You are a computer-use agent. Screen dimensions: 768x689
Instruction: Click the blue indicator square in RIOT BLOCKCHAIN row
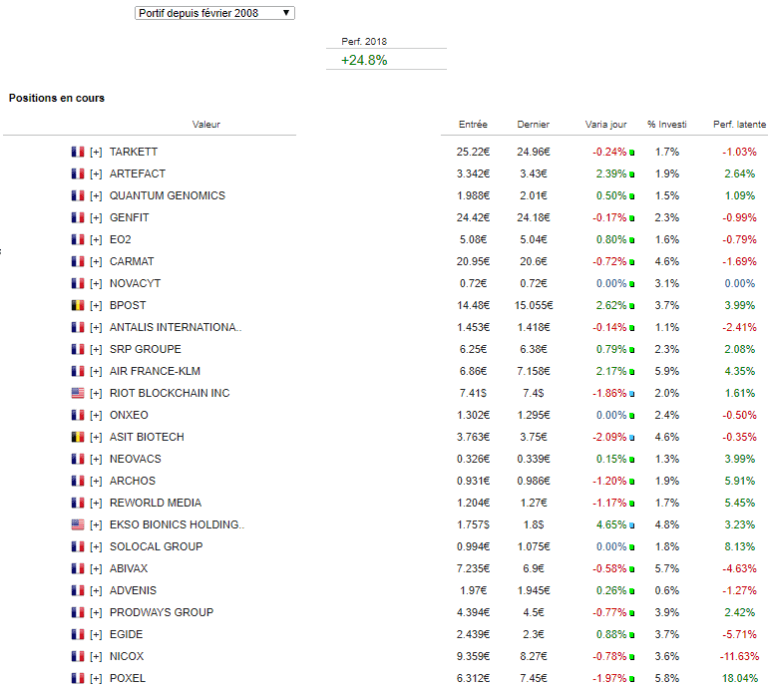[632, 393]
